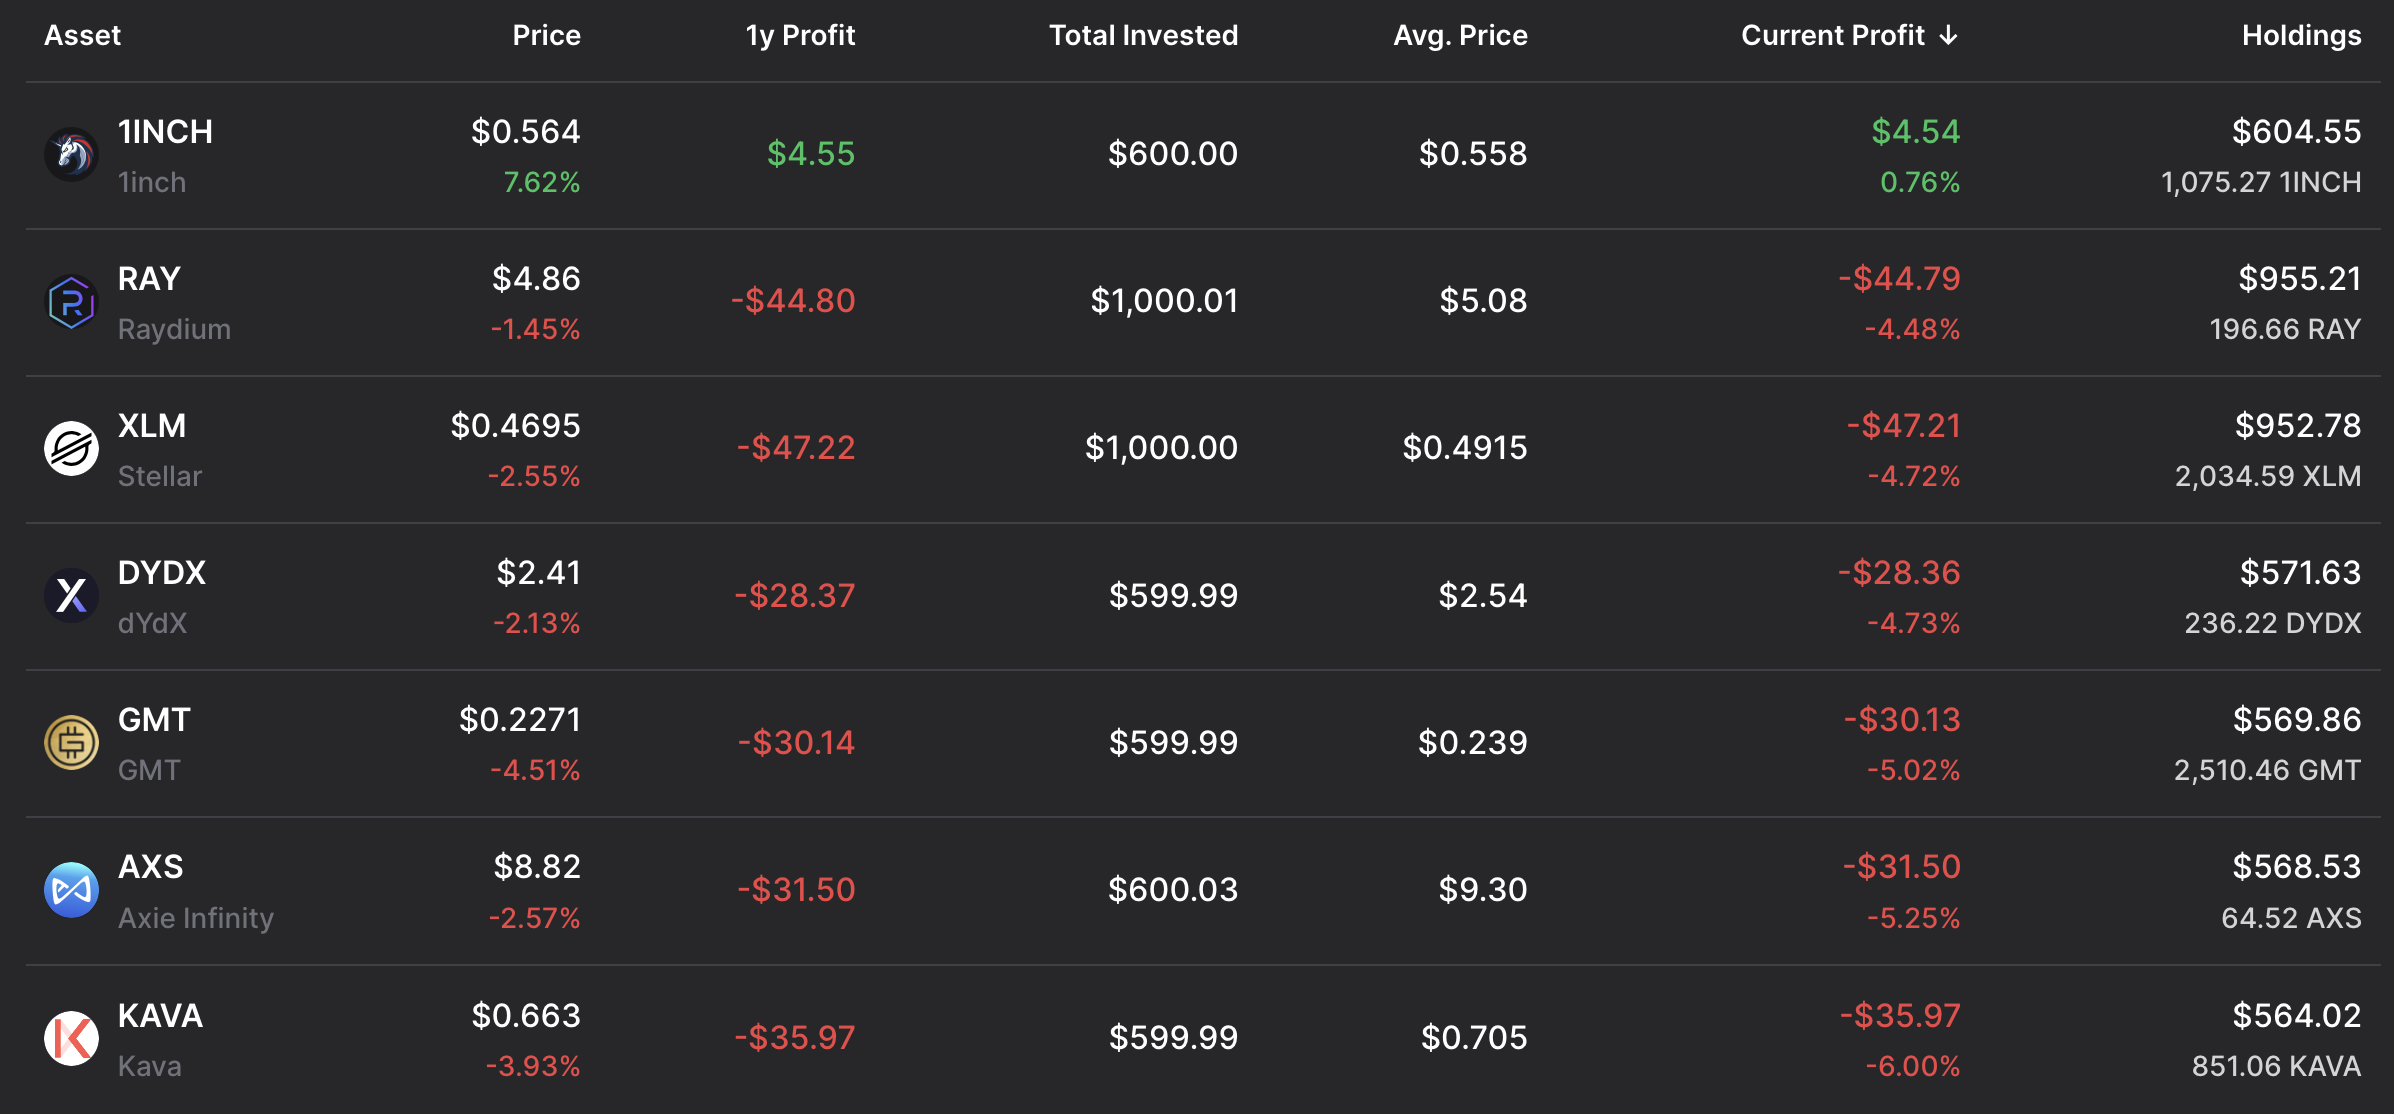Viewport: 2394px width, 1114px height.
Task: Click AXS total invested $600.03
Action: point(1173,890)
